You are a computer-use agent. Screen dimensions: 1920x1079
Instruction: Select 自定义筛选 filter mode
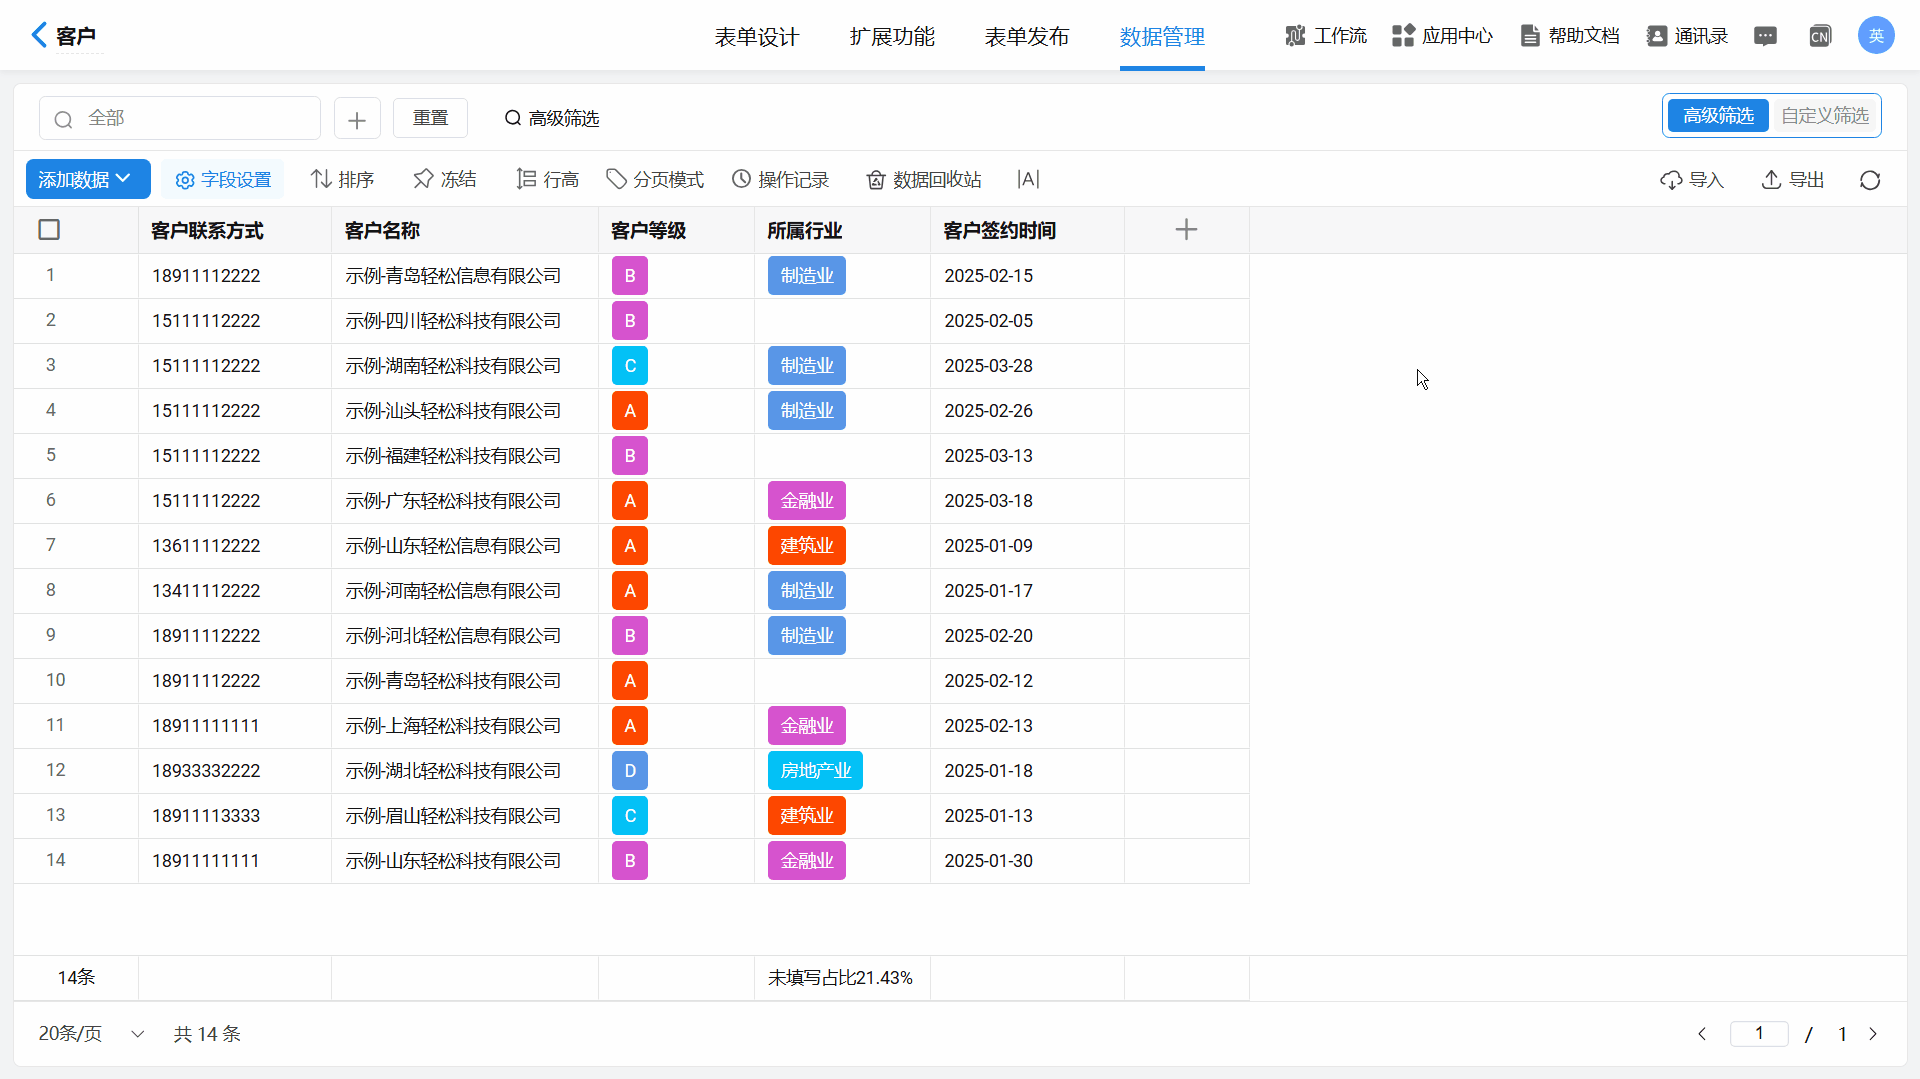coord(1825,116)
